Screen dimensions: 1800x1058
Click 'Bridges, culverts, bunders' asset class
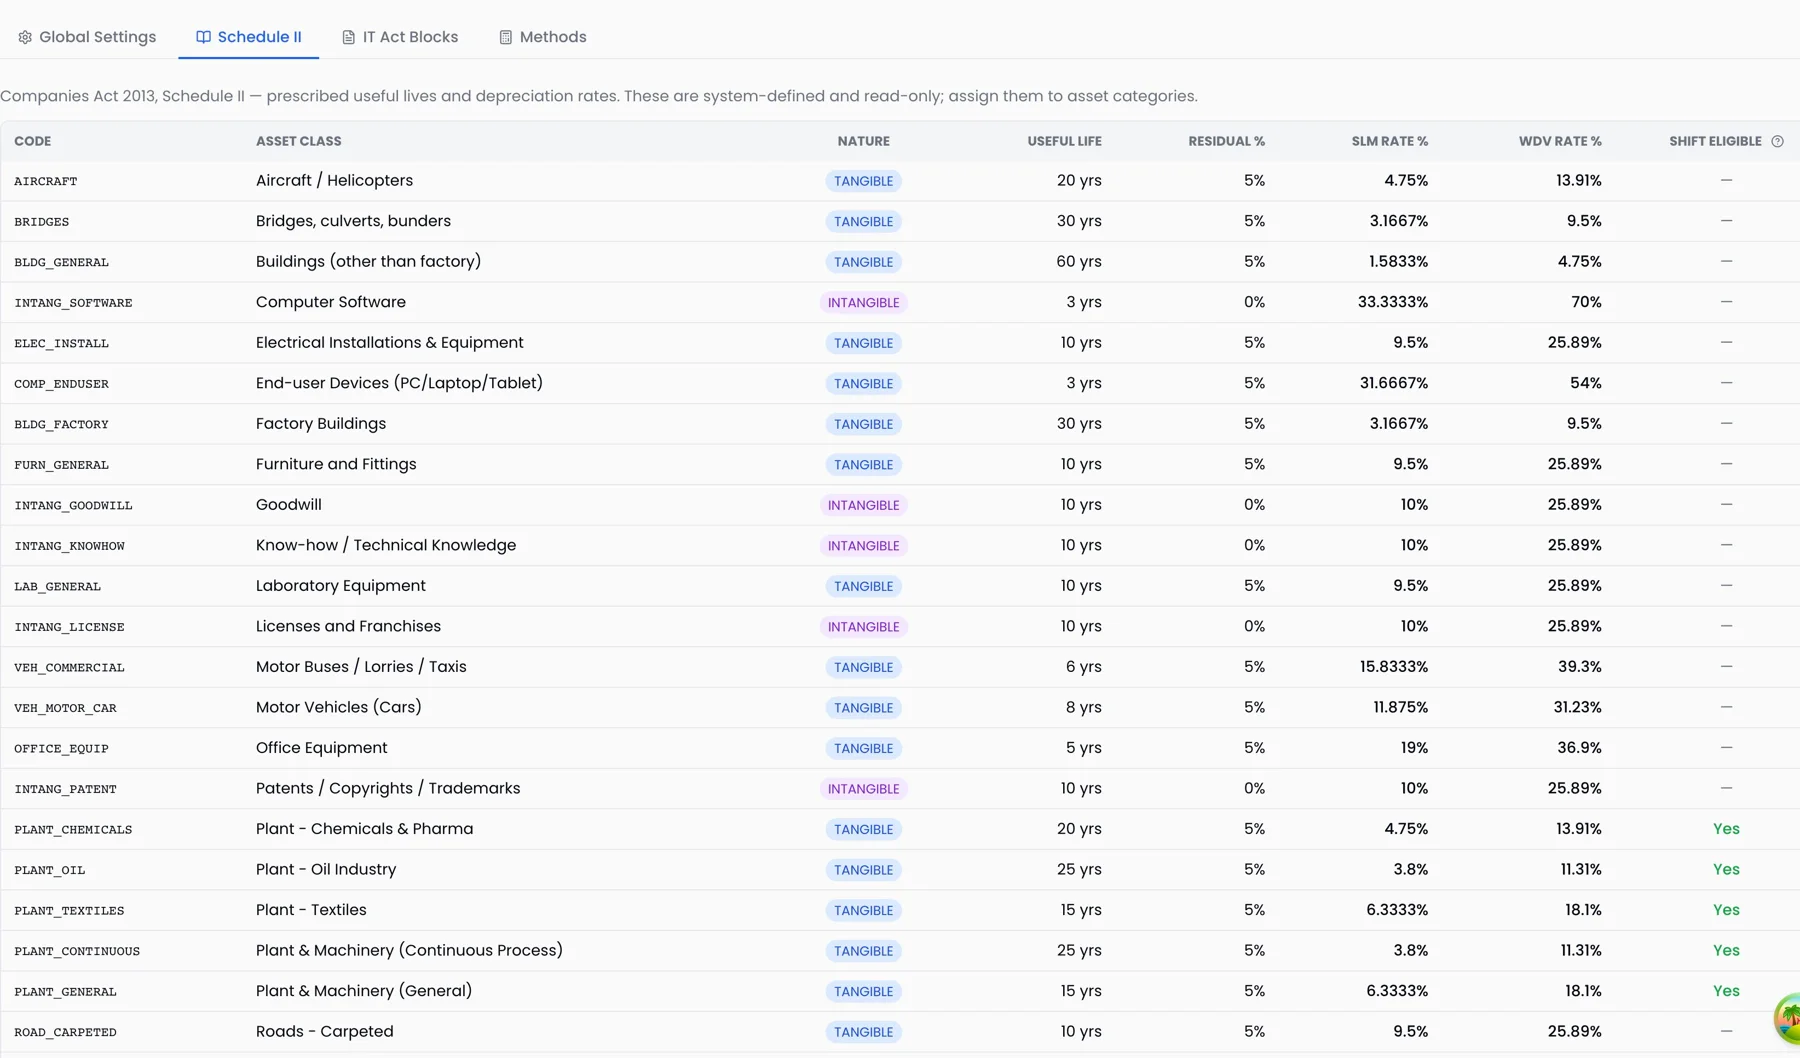(353, 221)
